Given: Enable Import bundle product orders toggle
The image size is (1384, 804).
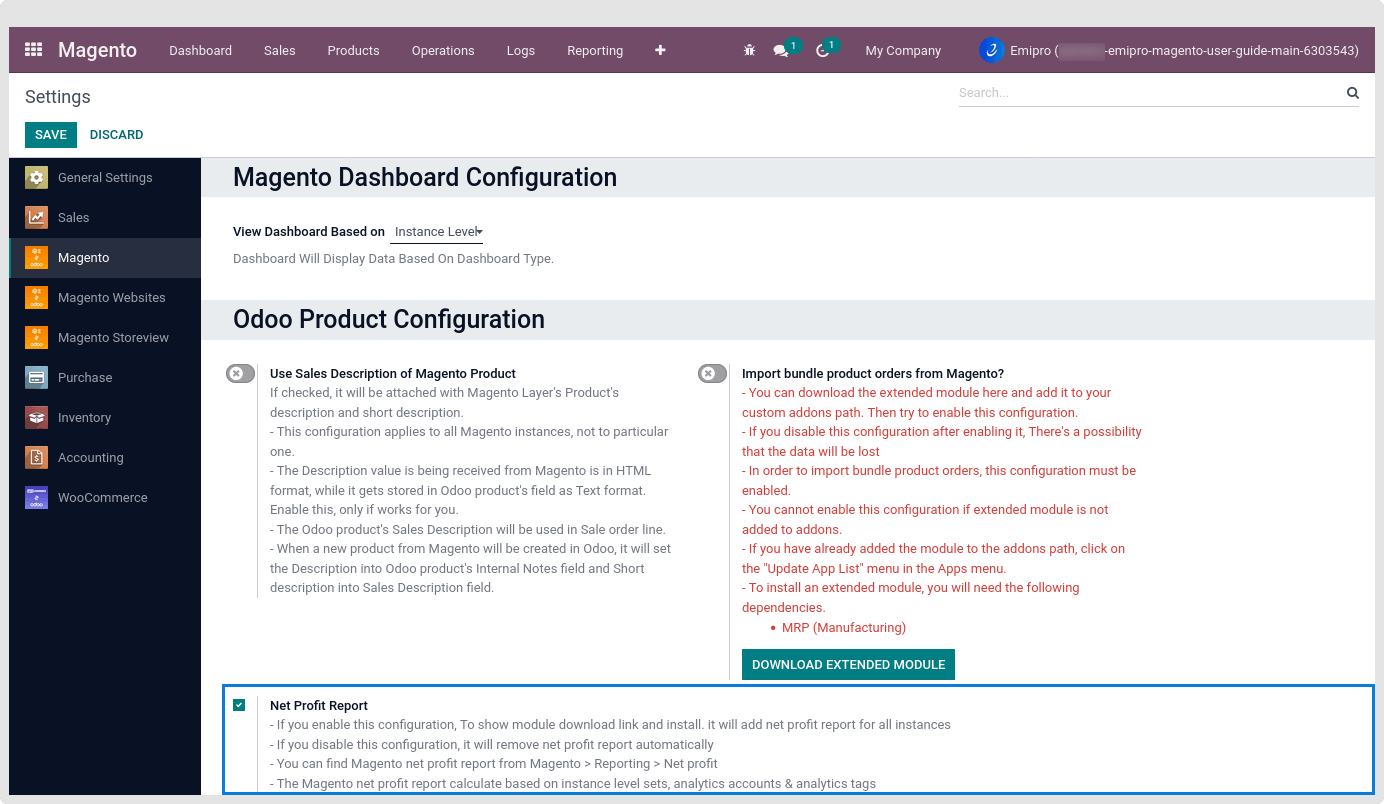Looking at the screenshot, I should [x=712, y=374].
